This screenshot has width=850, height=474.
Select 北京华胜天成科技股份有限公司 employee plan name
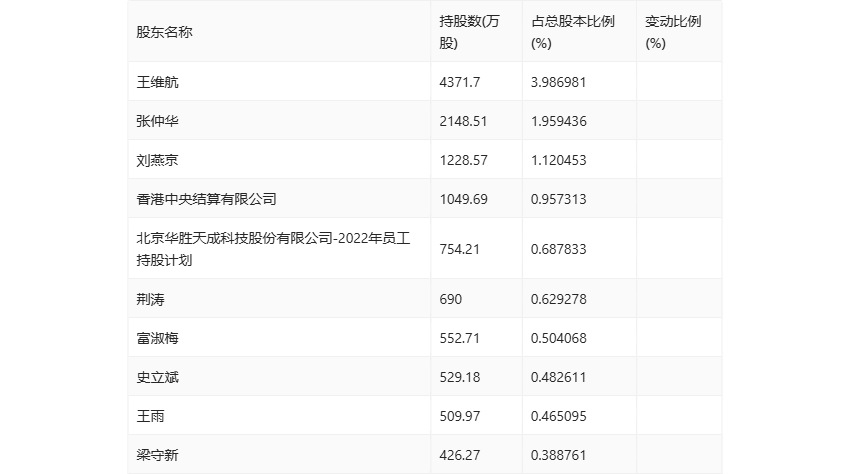pyautogui.click(x=273, y=249)
